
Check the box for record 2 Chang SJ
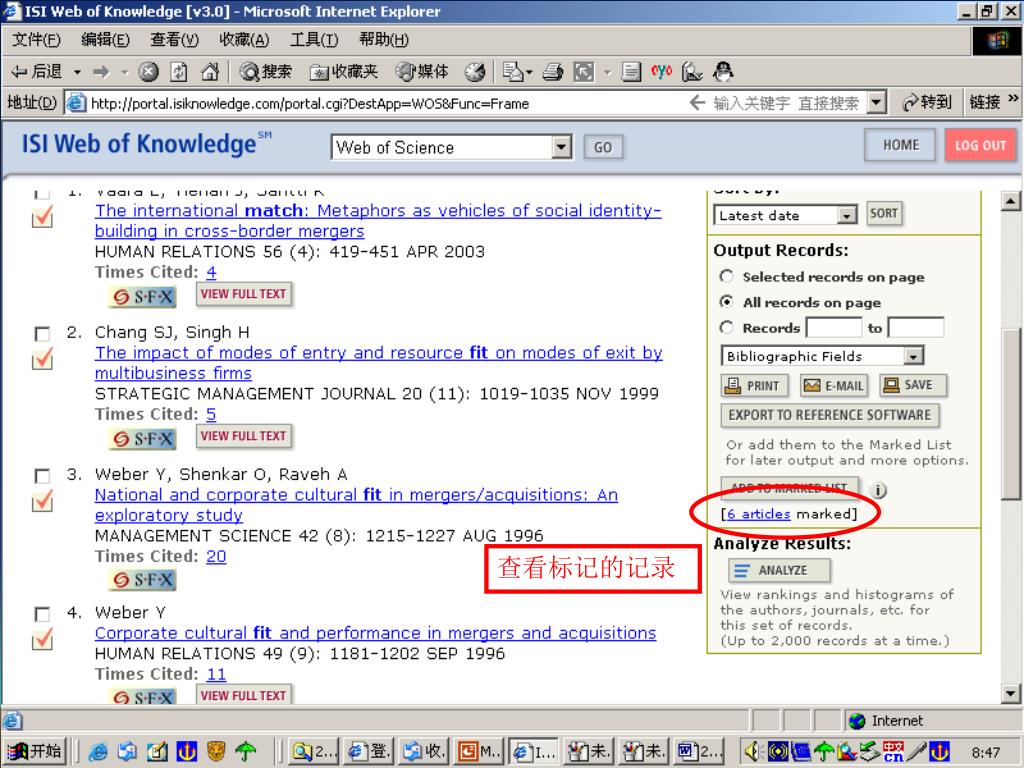click(42, 334)
